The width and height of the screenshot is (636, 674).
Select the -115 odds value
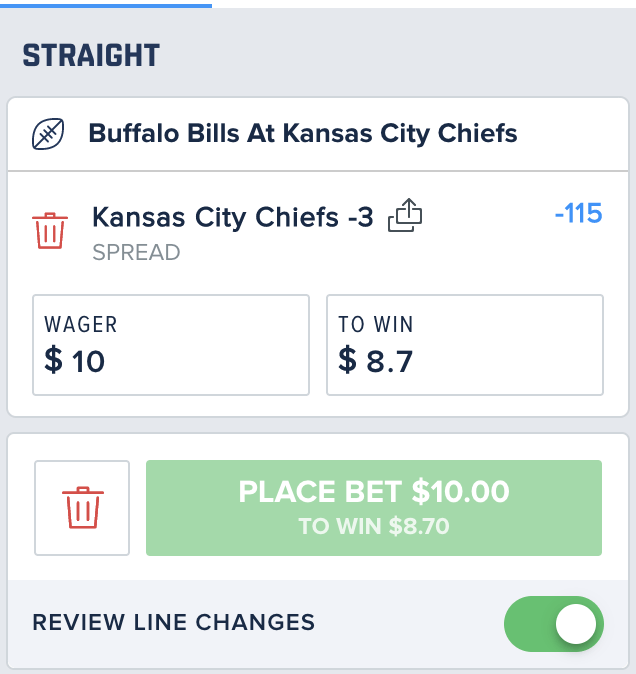point(578,213)
